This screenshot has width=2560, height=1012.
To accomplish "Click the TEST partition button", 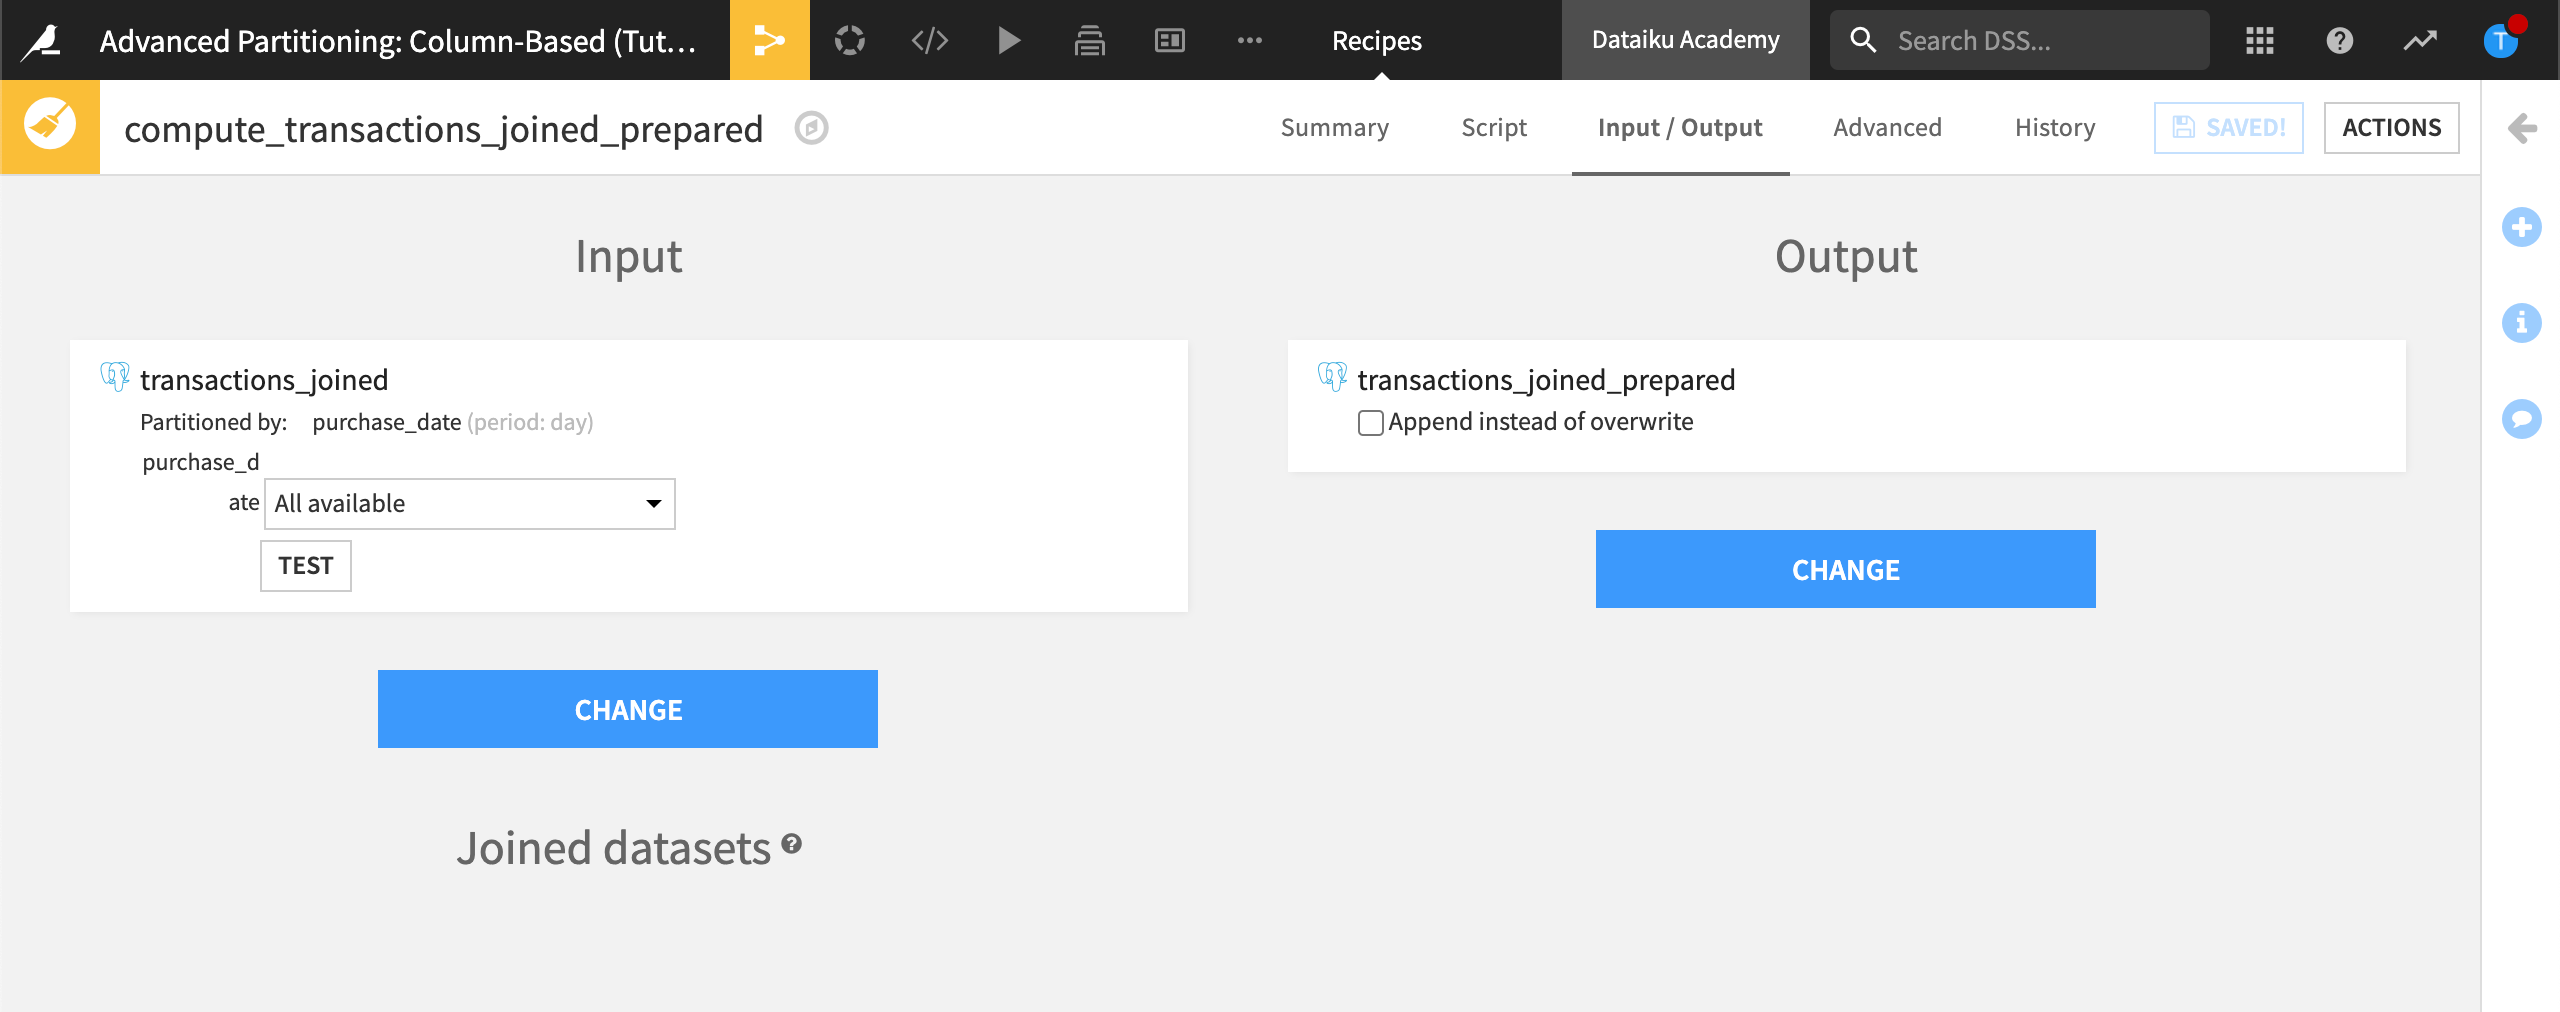I will pos(305,565).
